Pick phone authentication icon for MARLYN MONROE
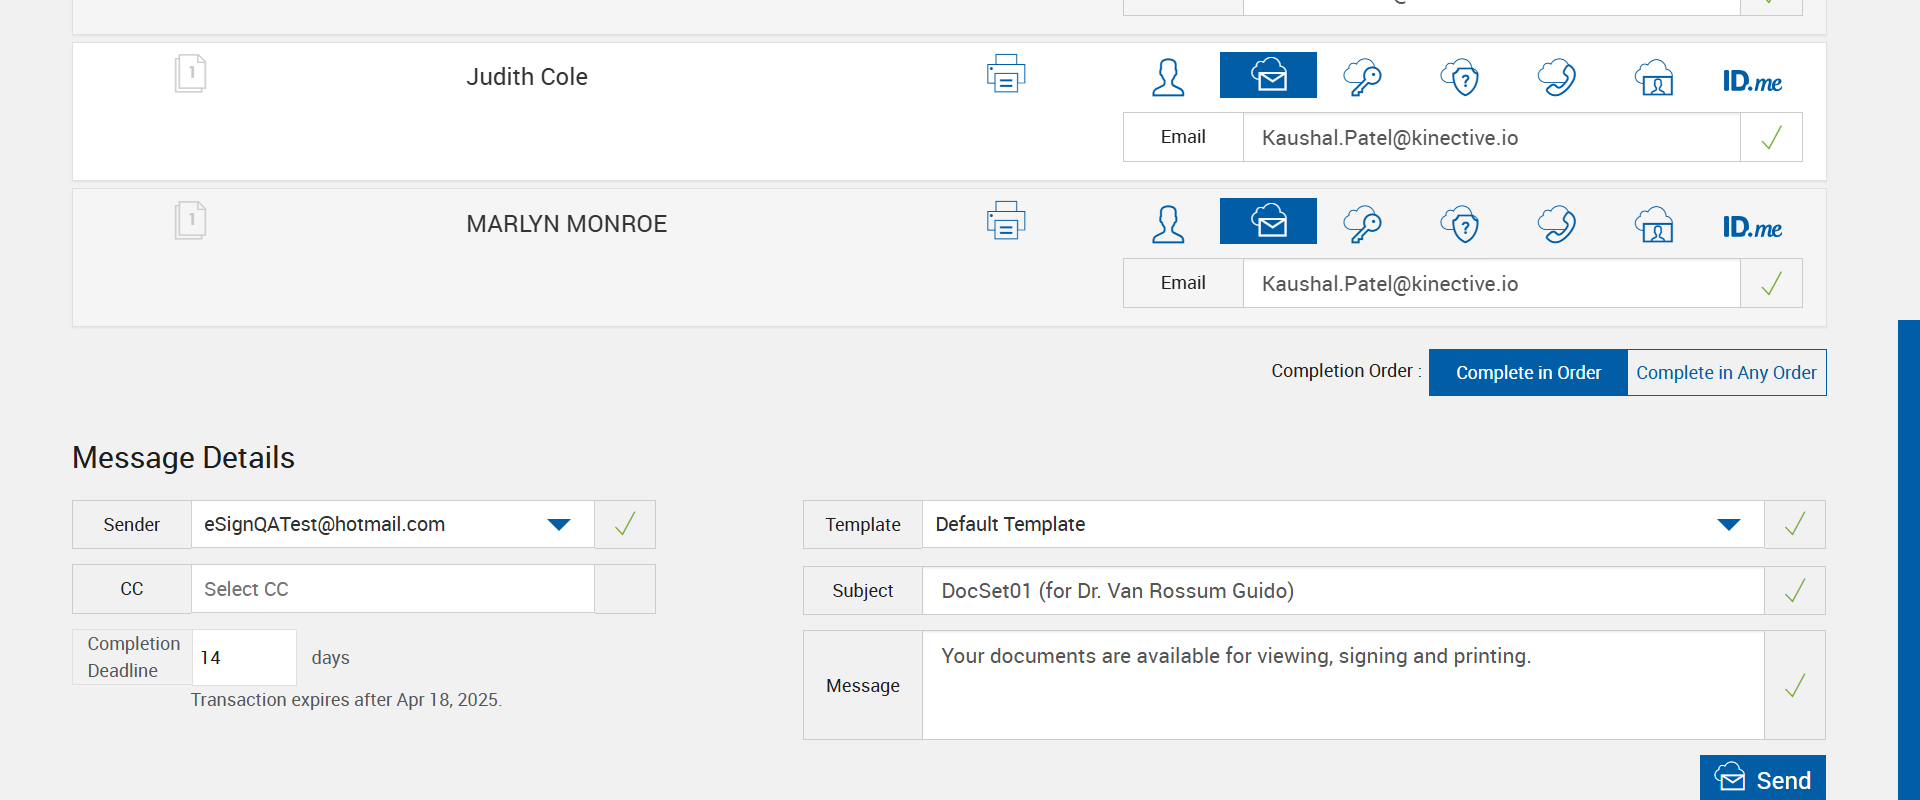Image resolution: width=1920 pixels, height=800 pixels. point(1557,224)
